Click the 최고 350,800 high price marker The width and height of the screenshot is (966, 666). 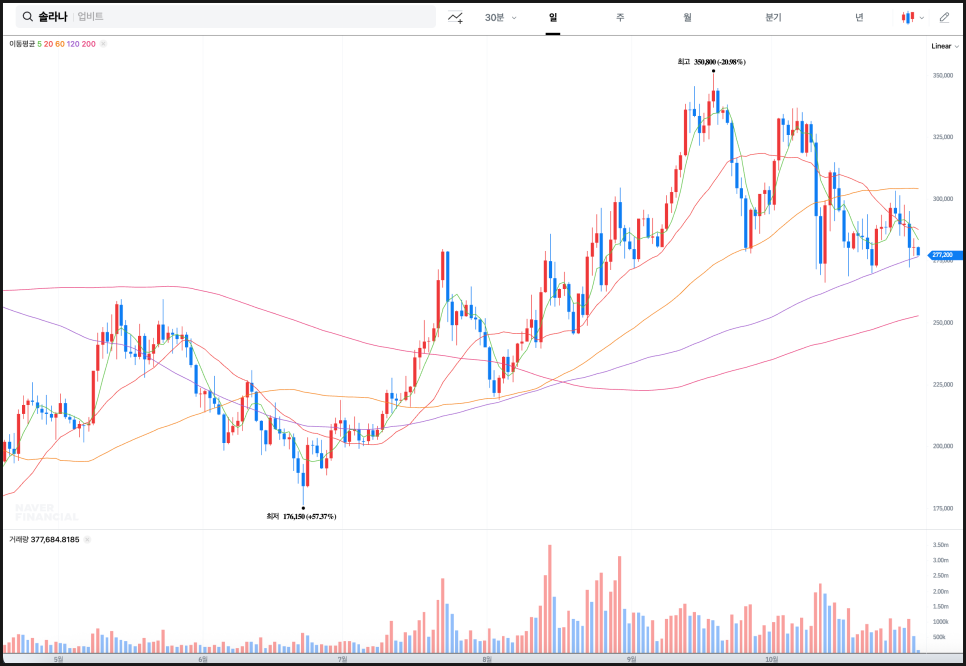click(x=712, y=62)
